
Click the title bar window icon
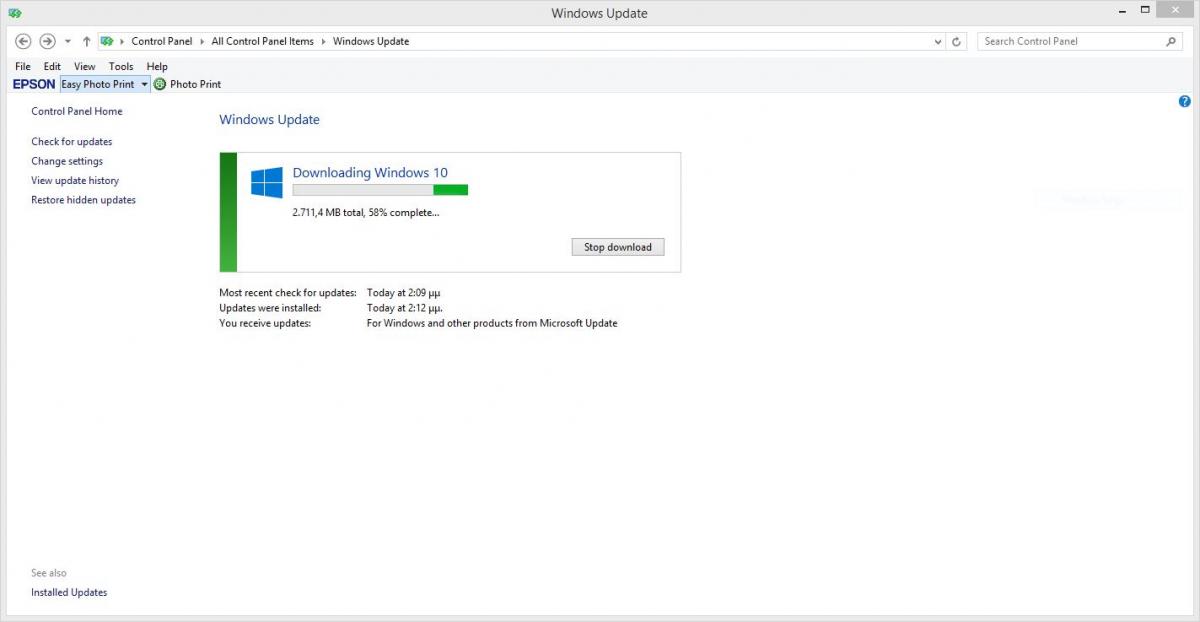click(x=15, y=13)
